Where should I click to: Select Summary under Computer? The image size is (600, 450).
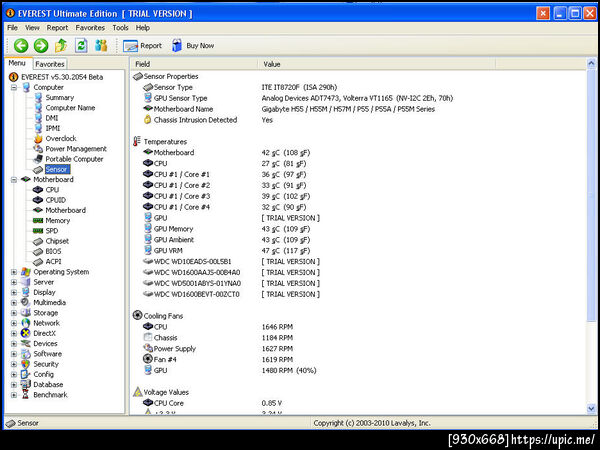point(60,98)
